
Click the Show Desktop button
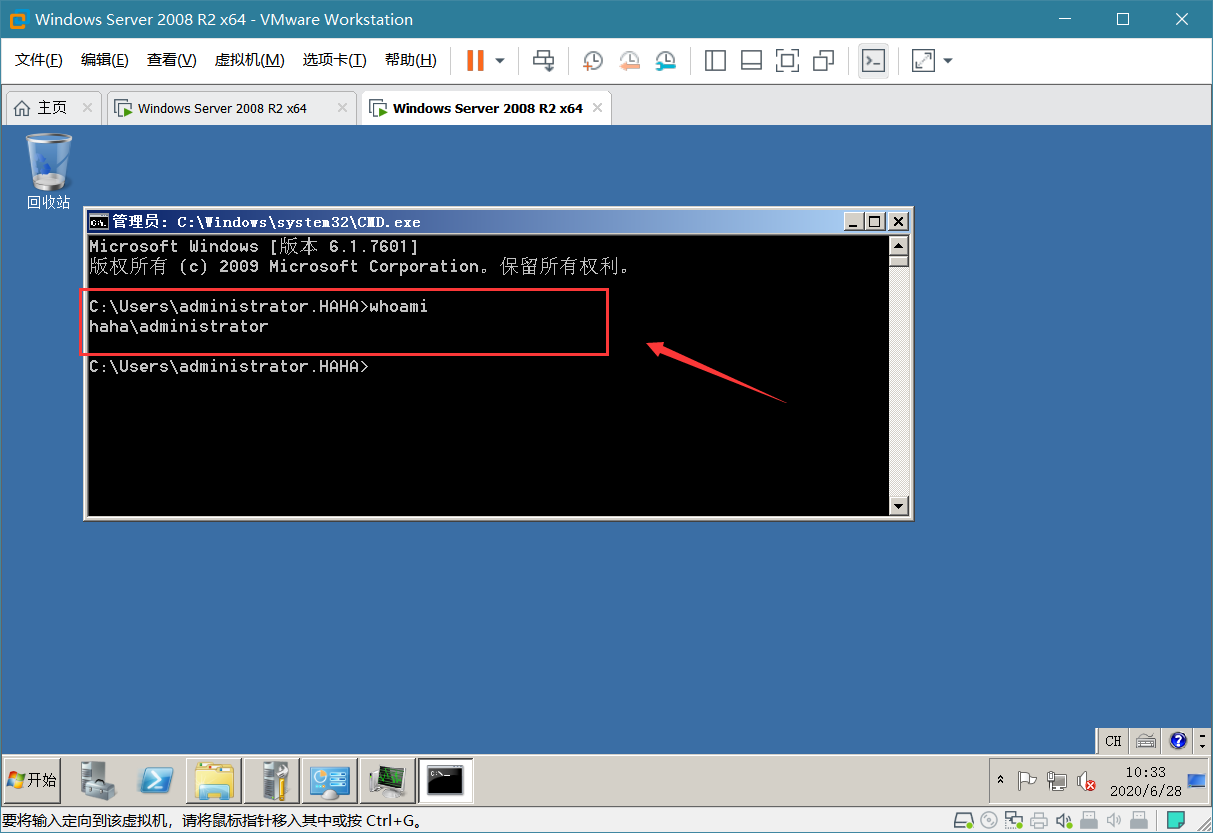coord(1197,781)
